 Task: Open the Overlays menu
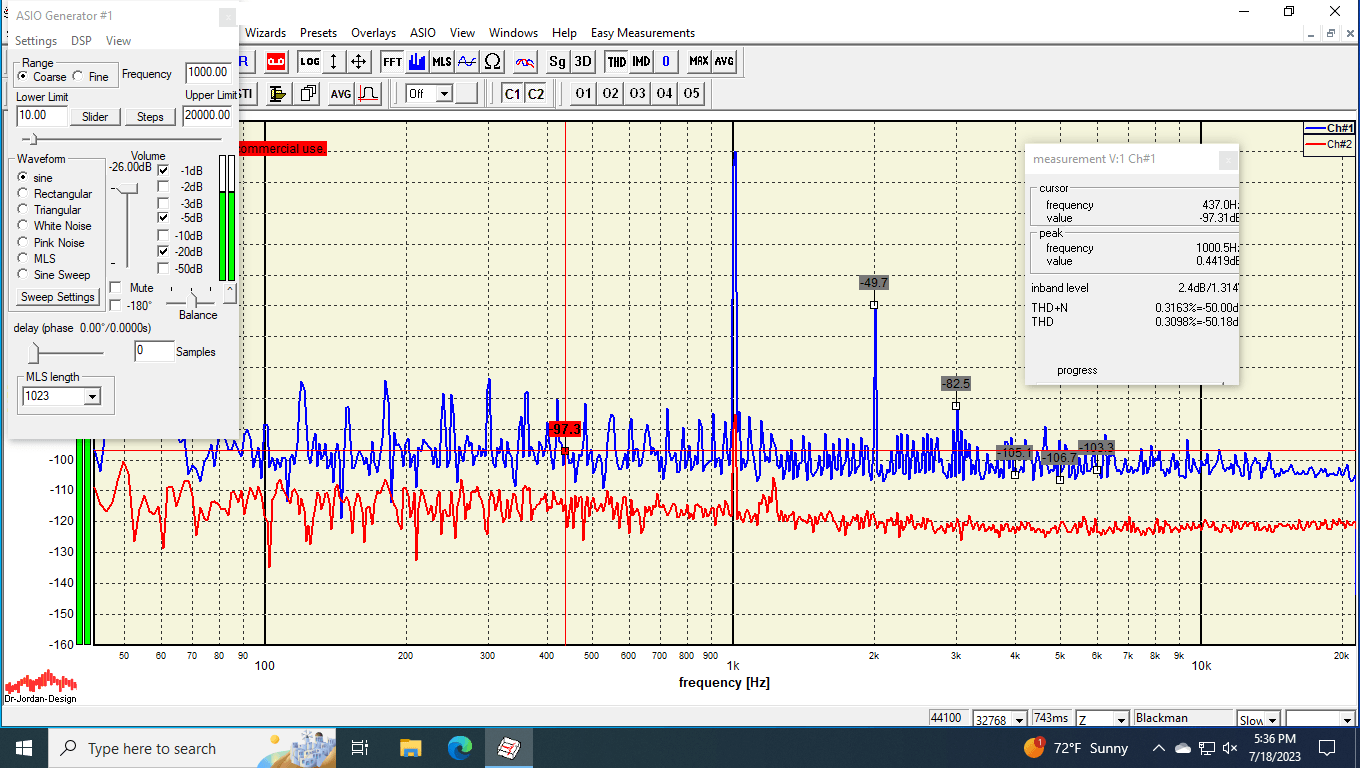[373, 33]
